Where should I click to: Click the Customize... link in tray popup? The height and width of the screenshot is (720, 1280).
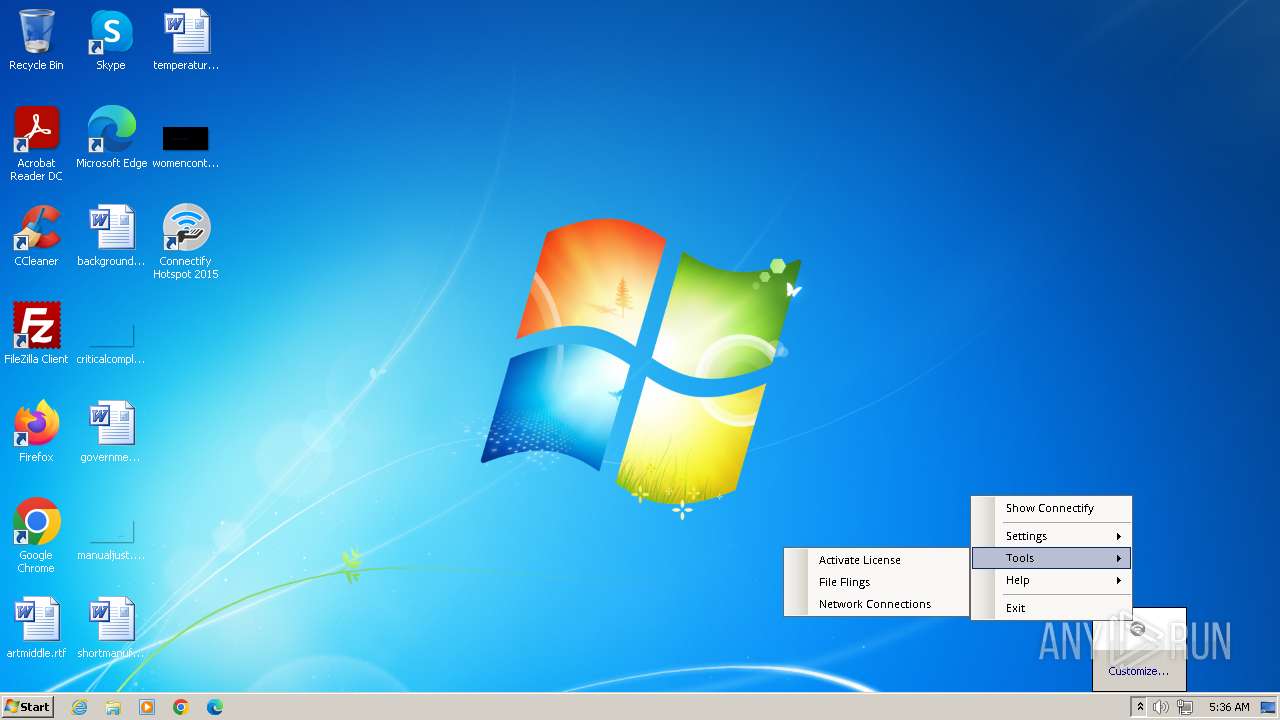[x=1138, y=671]
